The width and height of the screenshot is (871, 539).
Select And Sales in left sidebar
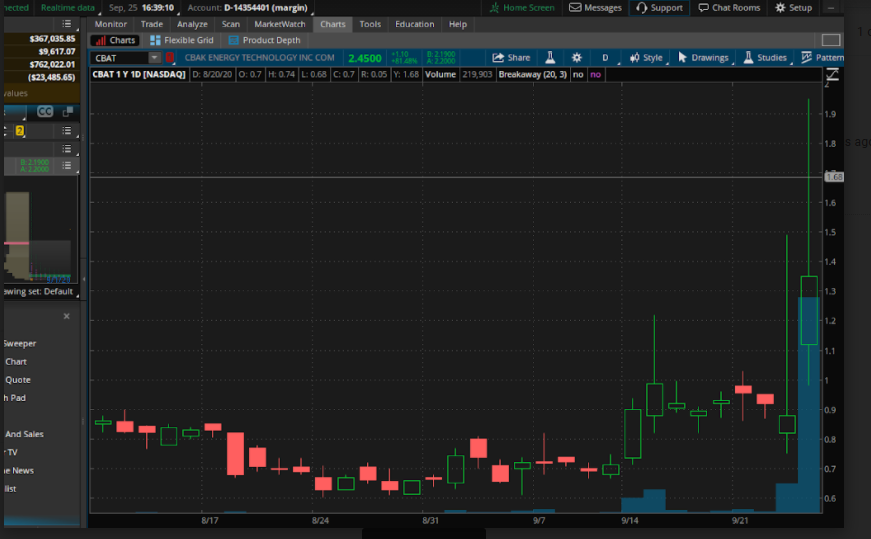pyautogui.click(x=24, y=434)
